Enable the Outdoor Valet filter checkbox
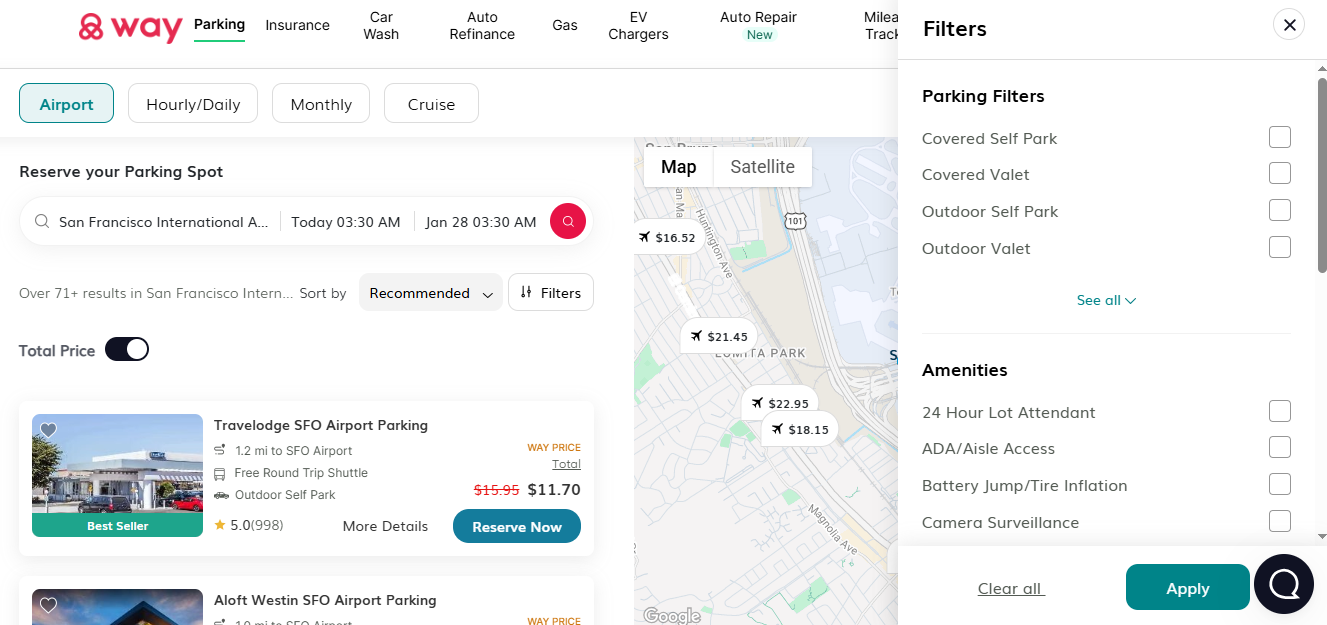The image size is (1327, 625). coord(1279,247)
